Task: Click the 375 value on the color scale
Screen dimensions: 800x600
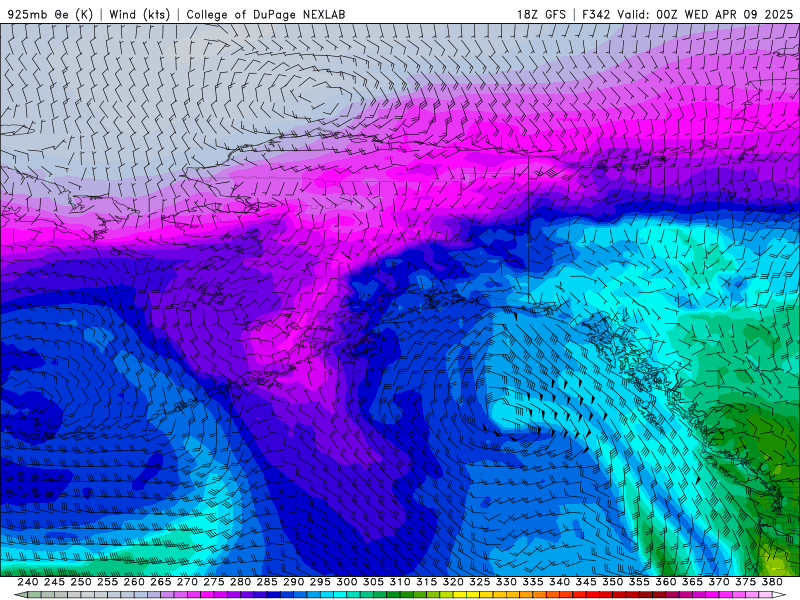Action: pos(745,582)
